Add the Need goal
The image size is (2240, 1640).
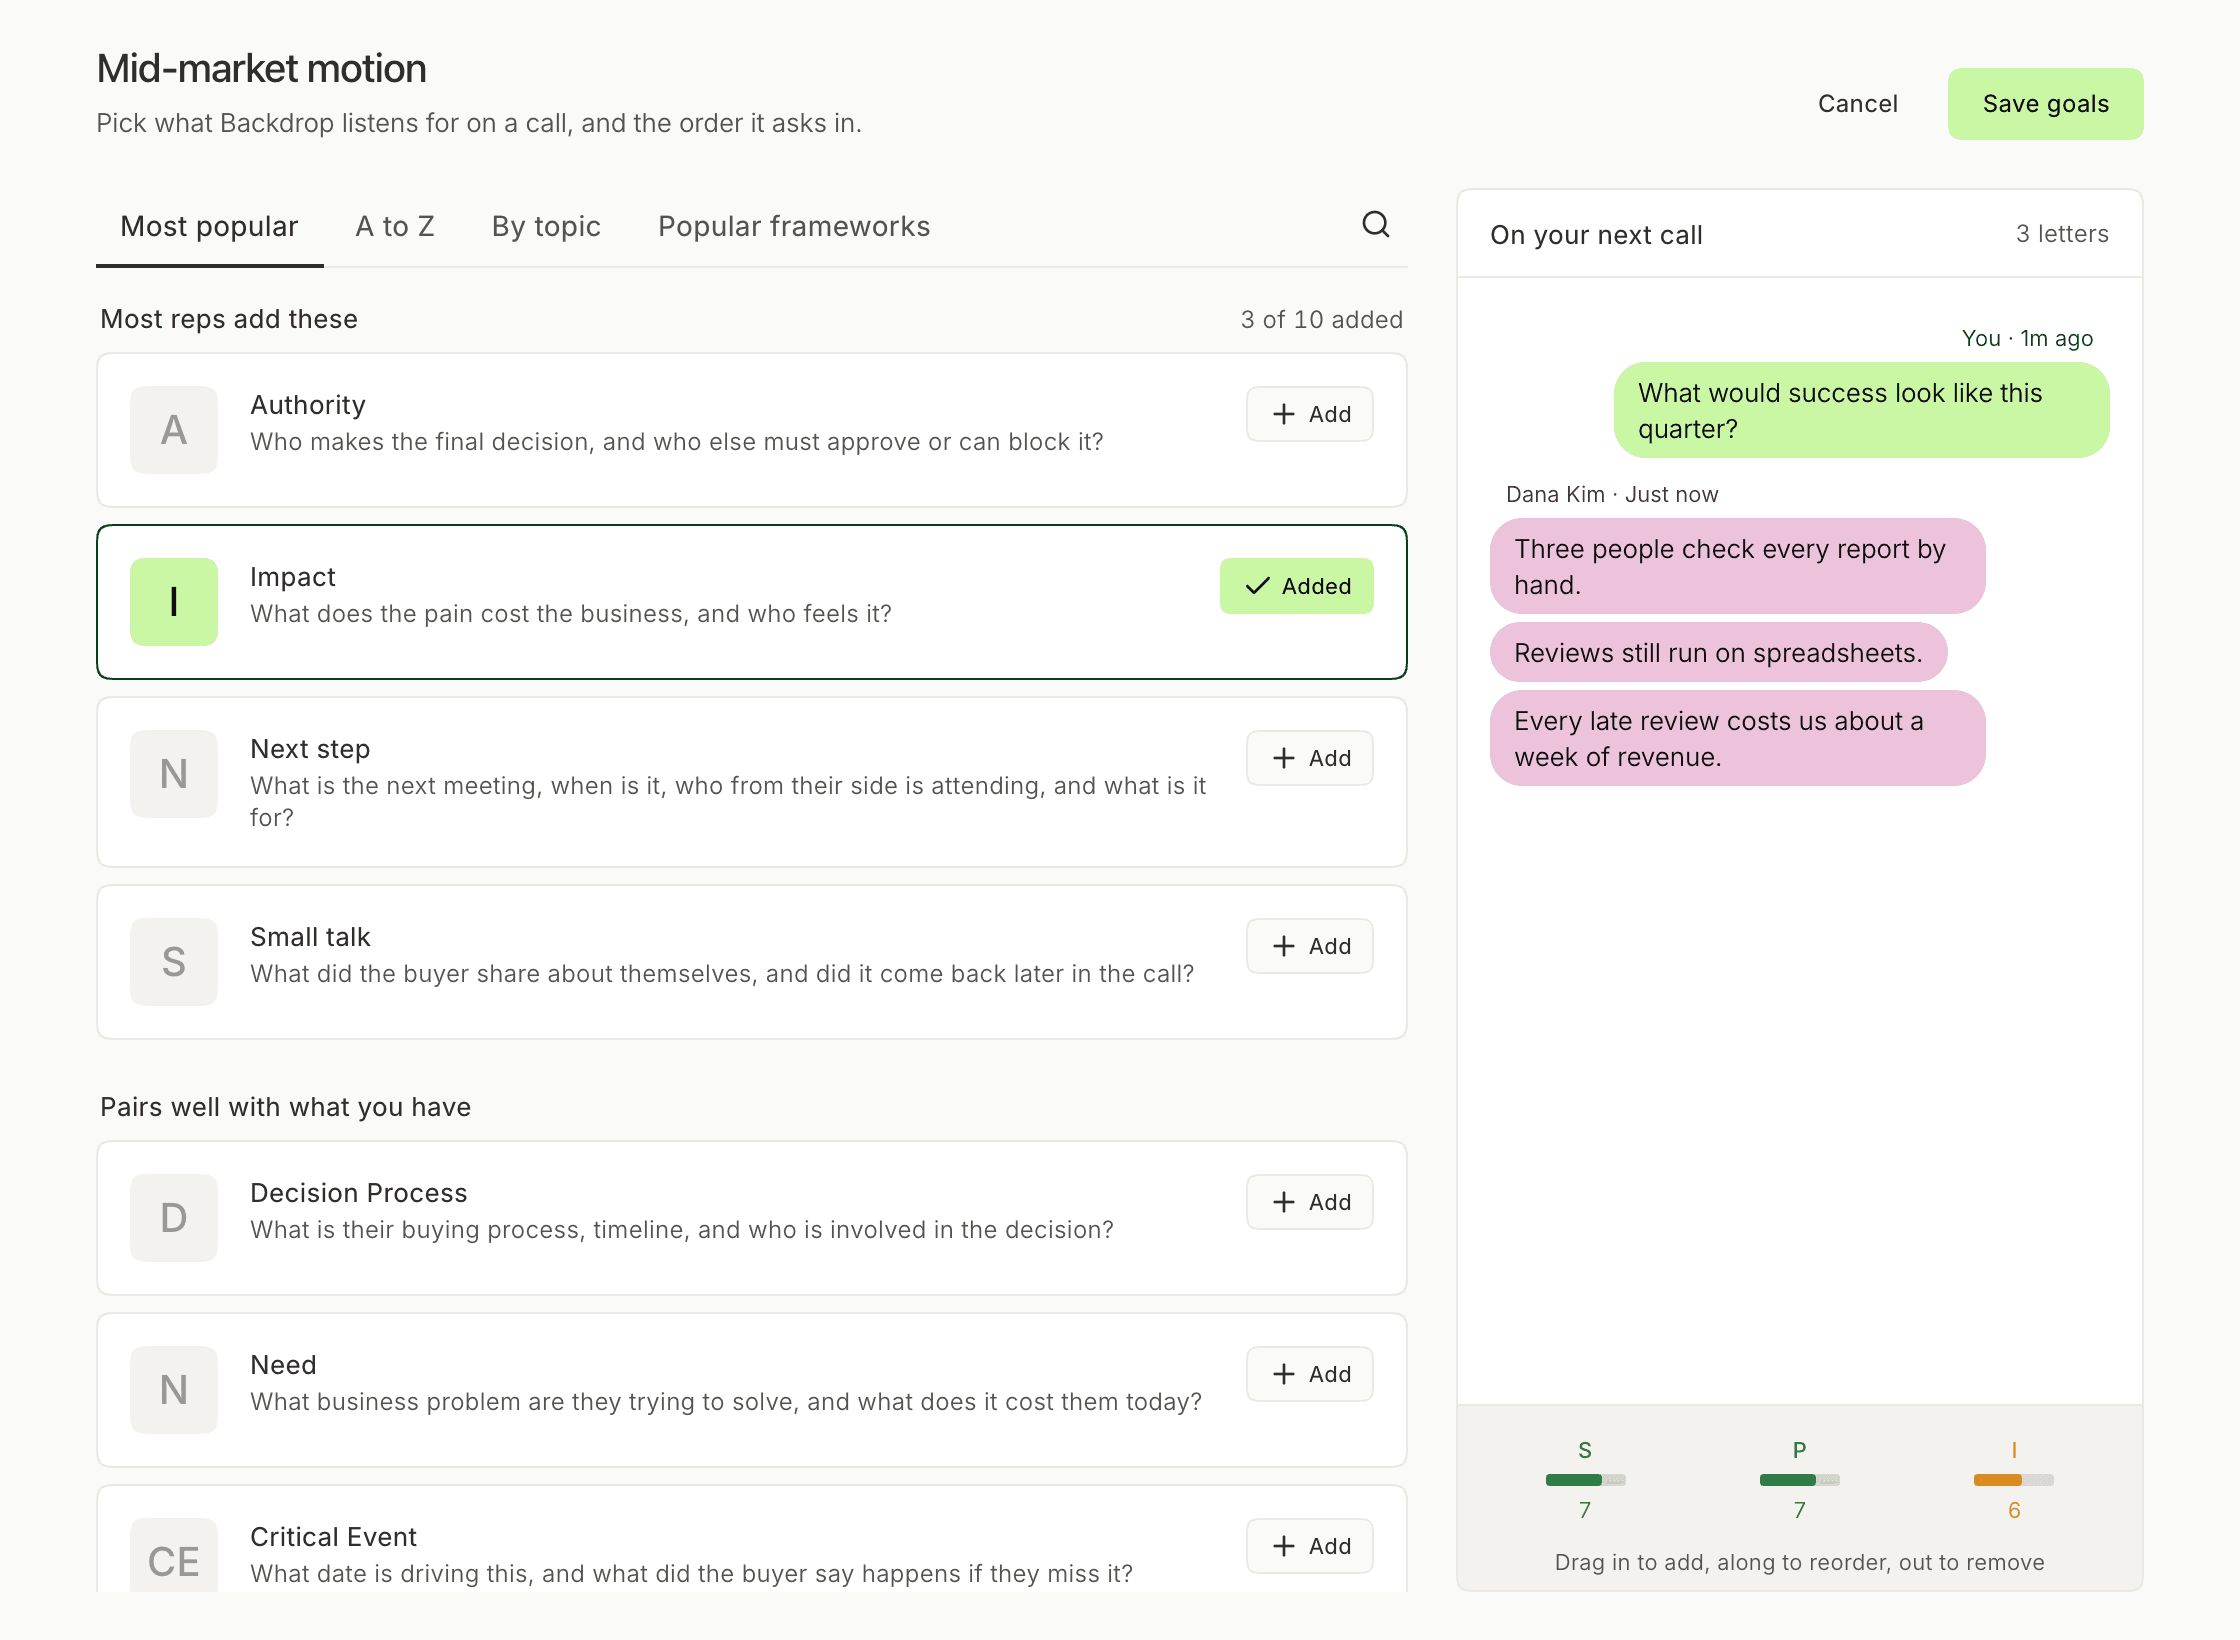pos(1310,1374)
